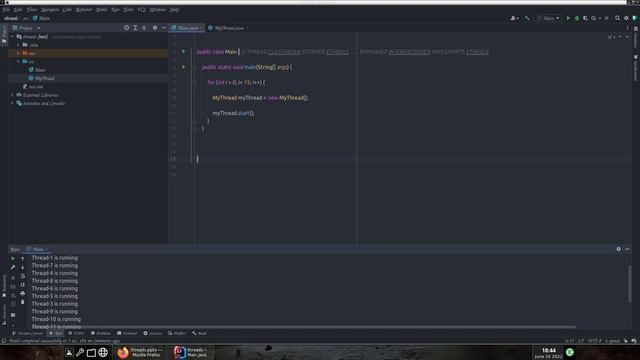This screenshot has width=640, height=360.
Task: Open Profiler tool window button
Action: pos(177,333)
